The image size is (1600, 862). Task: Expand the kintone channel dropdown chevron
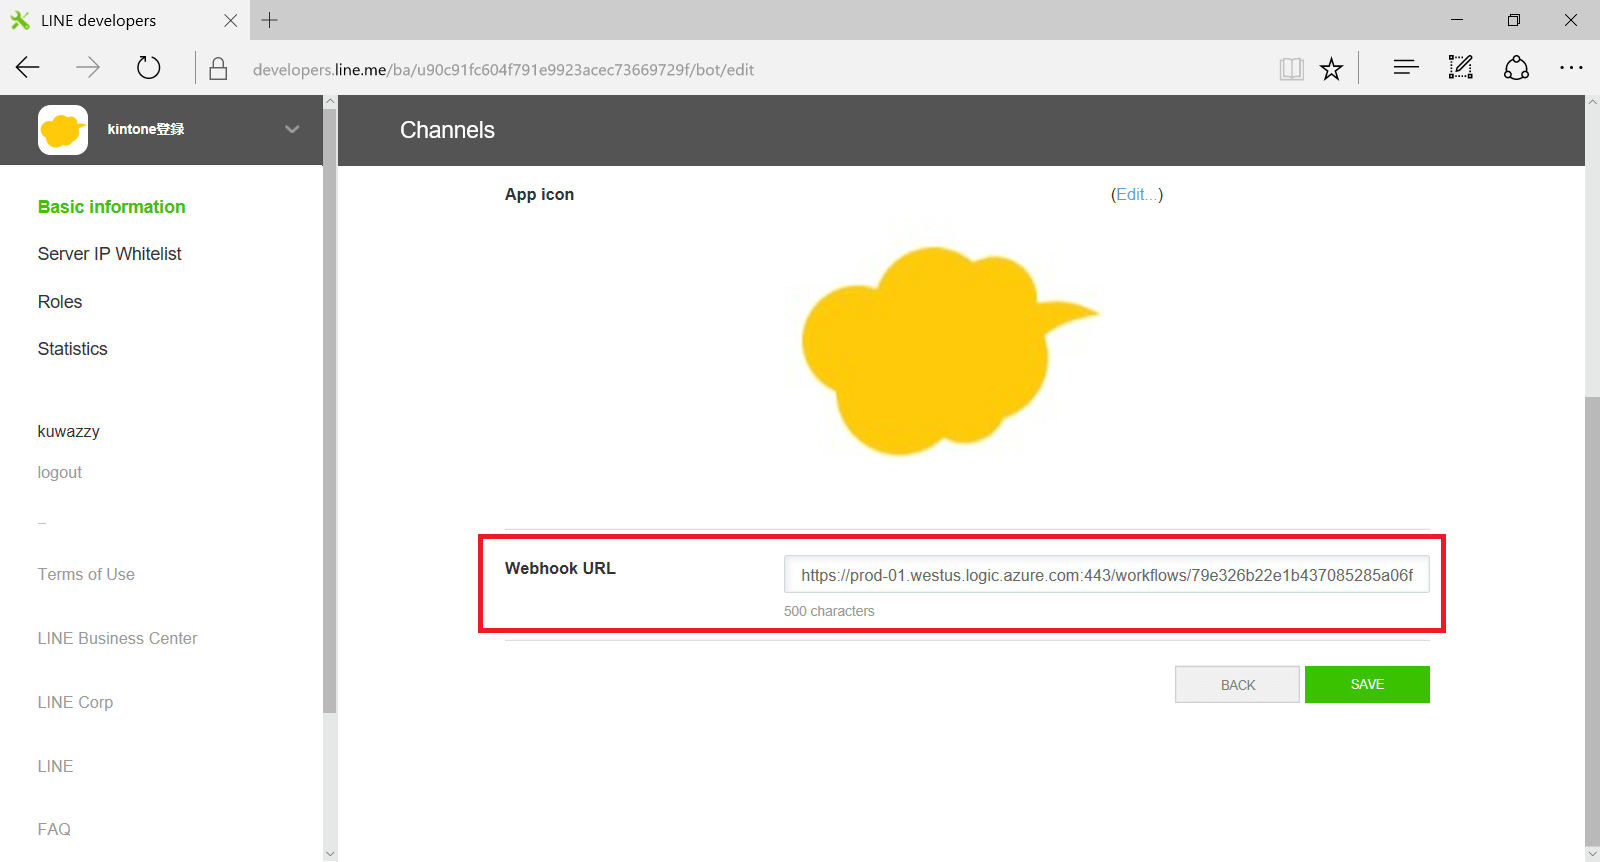tap(292, 129)
